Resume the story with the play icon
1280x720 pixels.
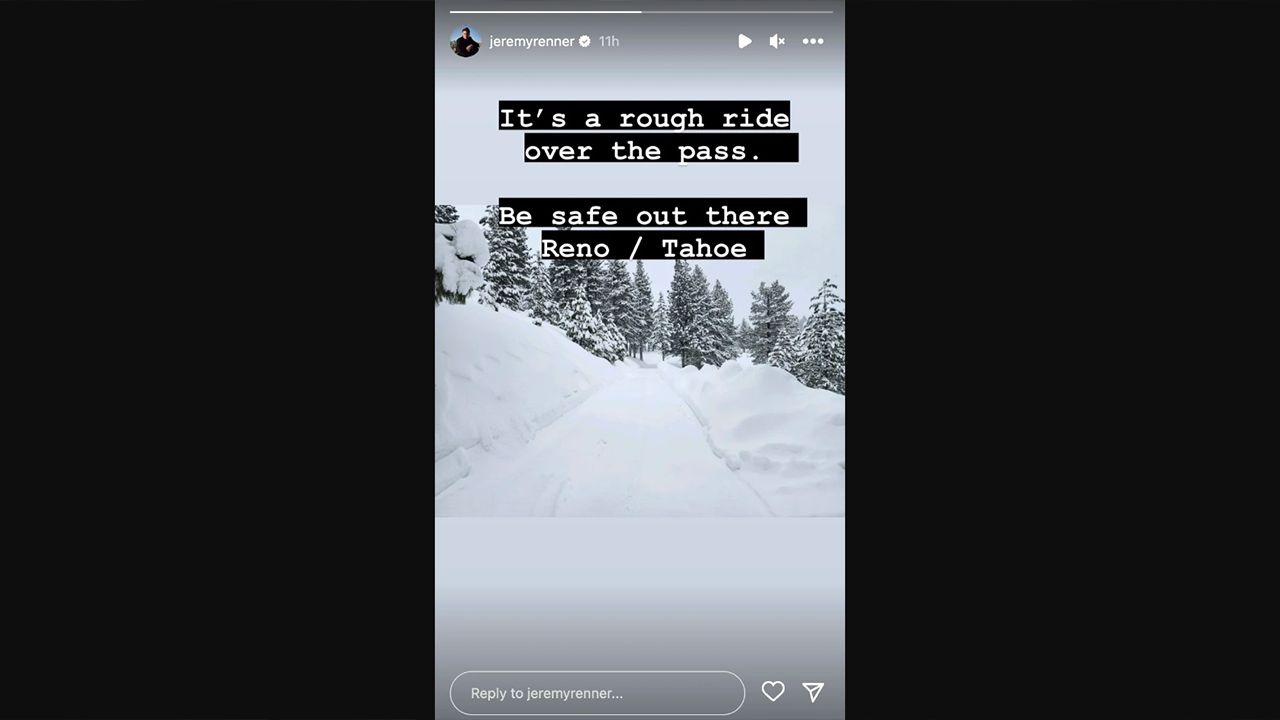pos(744,41)
